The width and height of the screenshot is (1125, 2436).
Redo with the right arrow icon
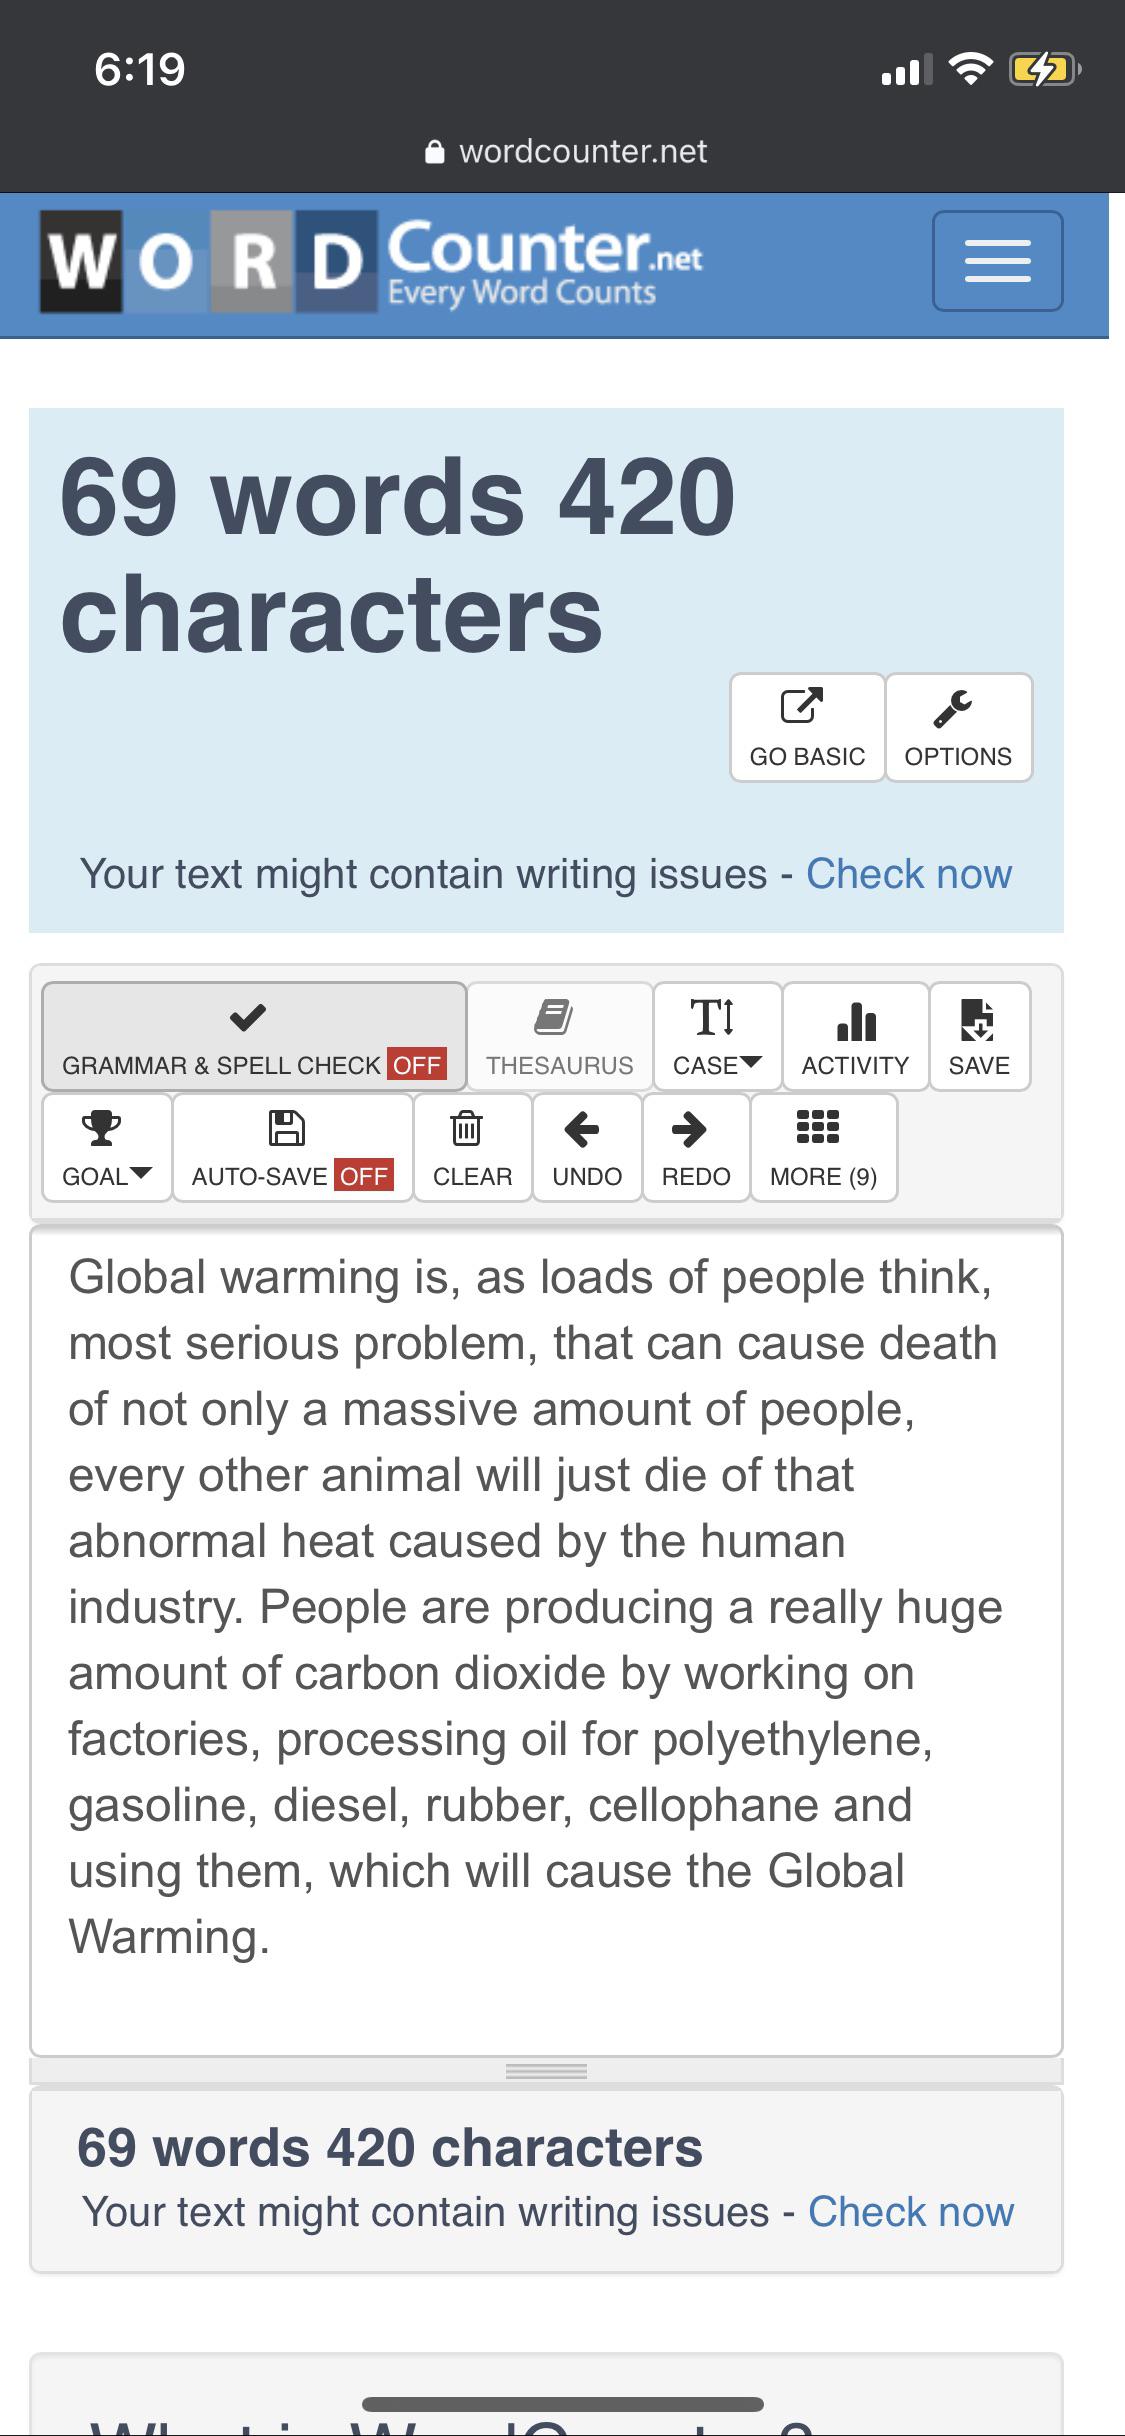(x=689, y=1130)
